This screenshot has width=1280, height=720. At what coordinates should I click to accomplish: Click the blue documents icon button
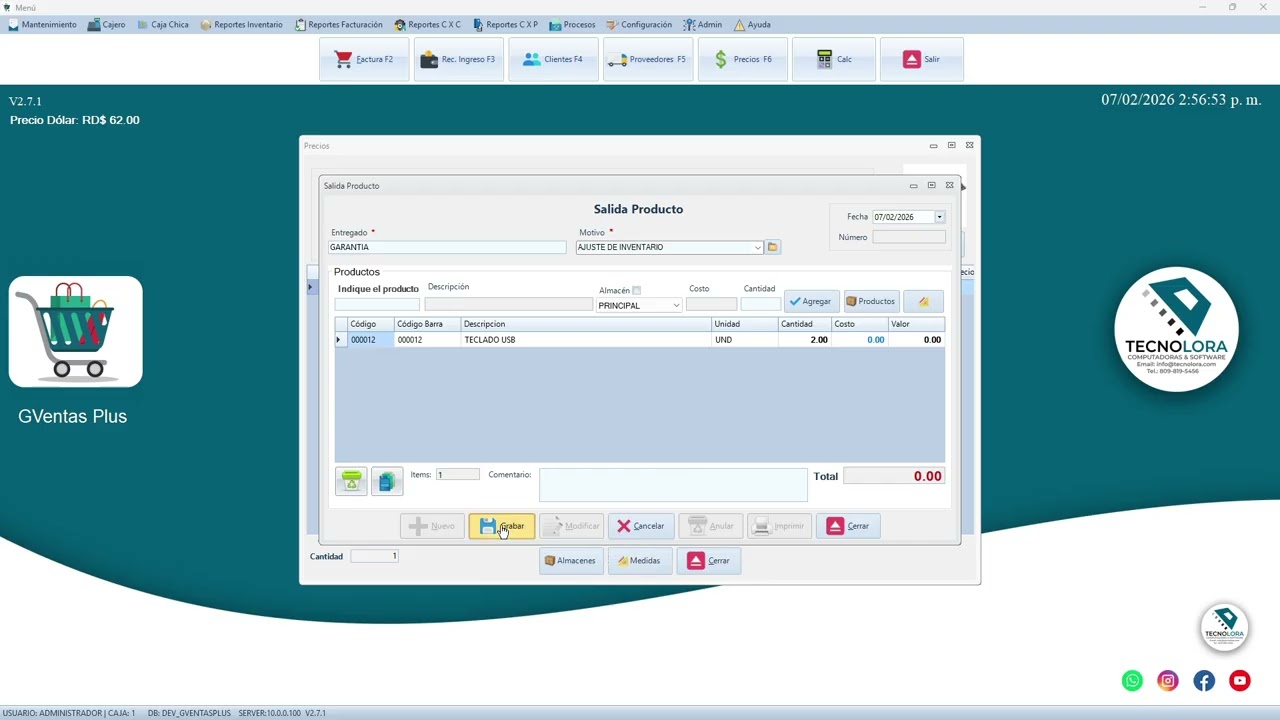(x=387, y=481)
